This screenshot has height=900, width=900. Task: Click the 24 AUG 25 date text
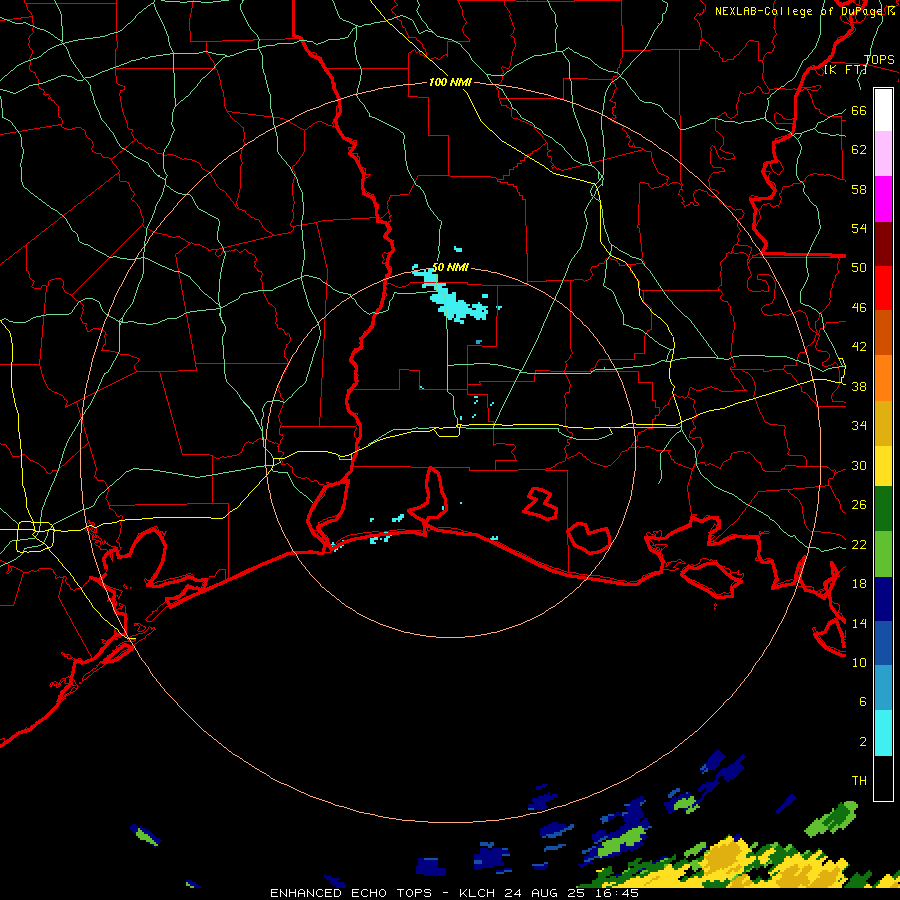545,893
